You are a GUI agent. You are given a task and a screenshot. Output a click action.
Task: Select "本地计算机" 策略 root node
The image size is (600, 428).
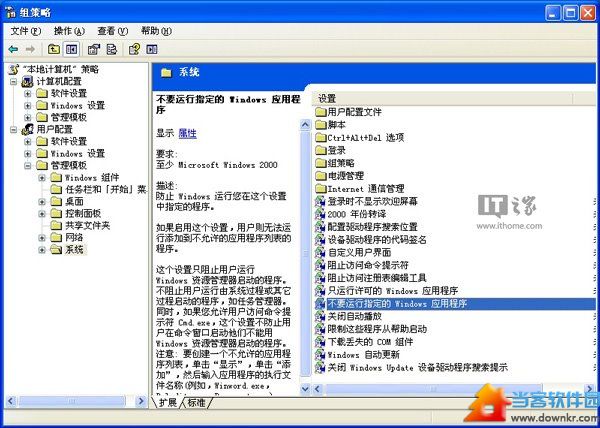coord(60,69)
